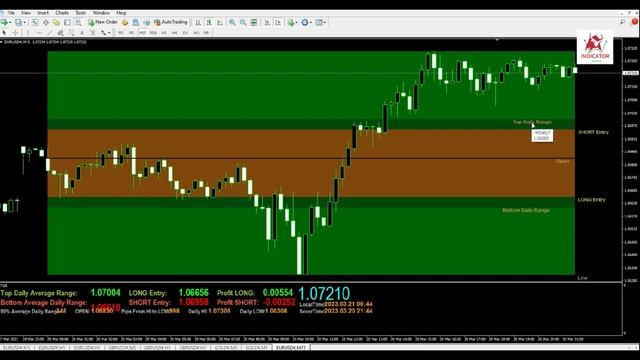Open the Templates icon
This screenshot has height=360, width=640.
click(x=319, y=22)
